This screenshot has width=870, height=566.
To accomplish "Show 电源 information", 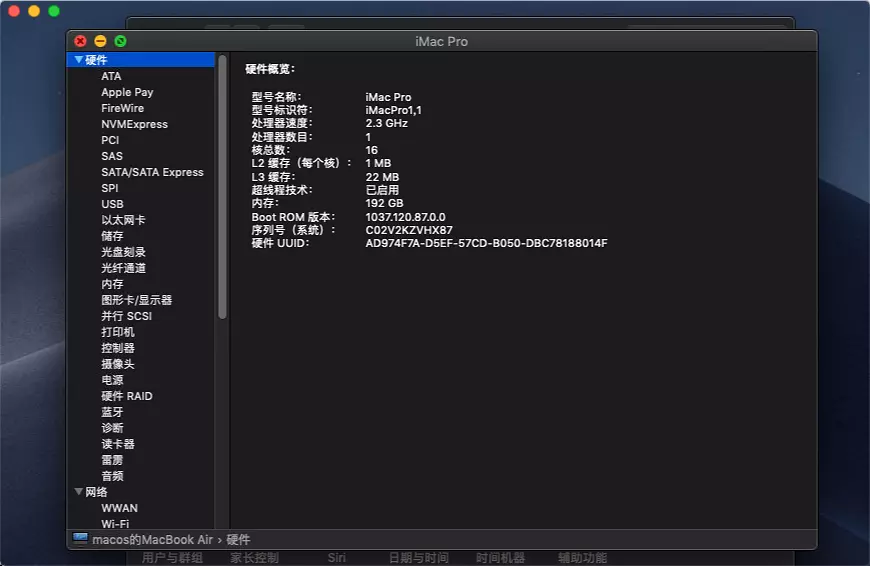I will (x=112, y=380).
